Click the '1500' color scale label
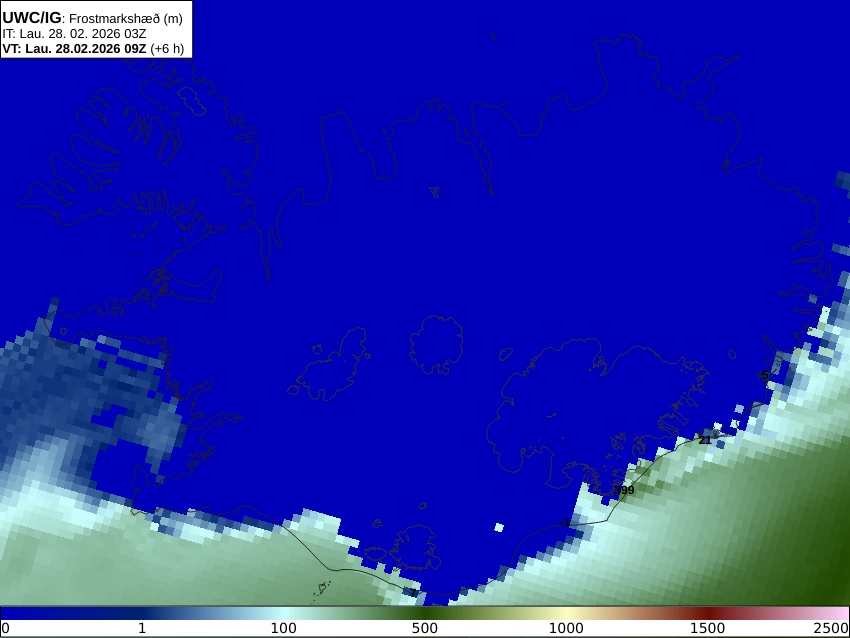The width and height of the screenshot is (850, 638). (x=707, y=629)
